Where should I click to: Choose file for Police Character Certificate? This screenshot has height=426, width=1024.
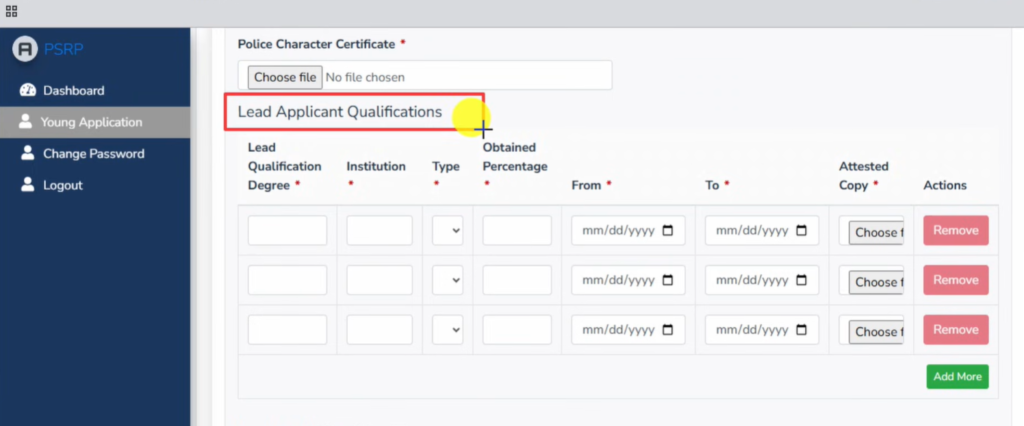[x=285, y=77]
